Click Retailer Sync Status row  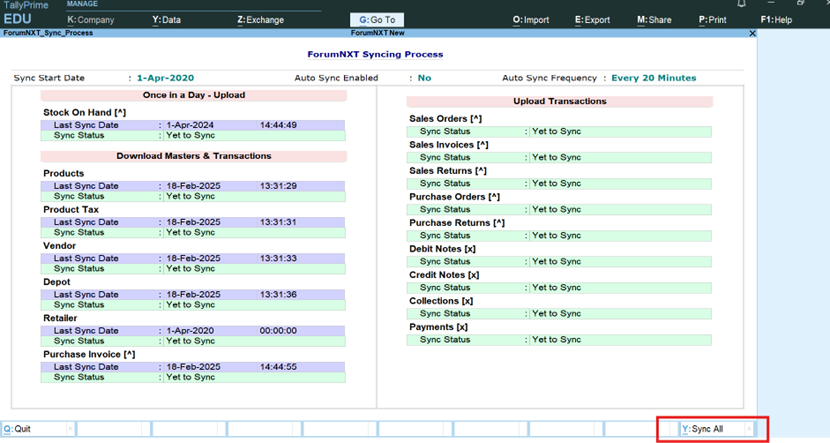193,341
